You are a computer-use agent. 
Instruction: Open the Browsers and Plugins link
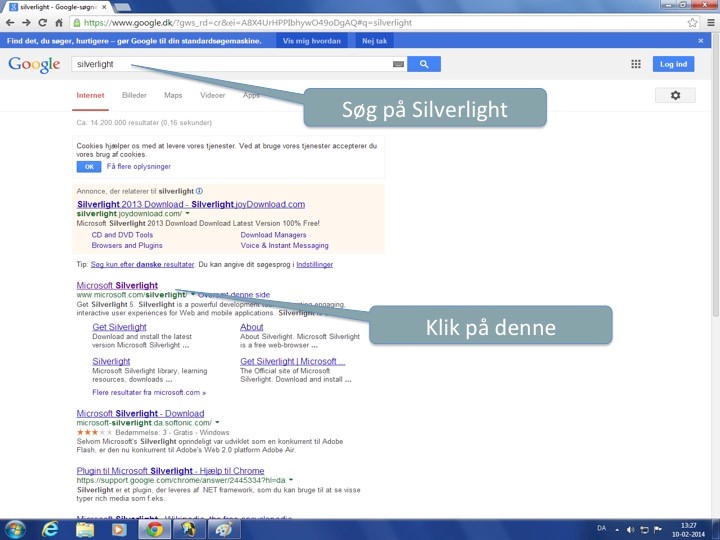[127, 245]
